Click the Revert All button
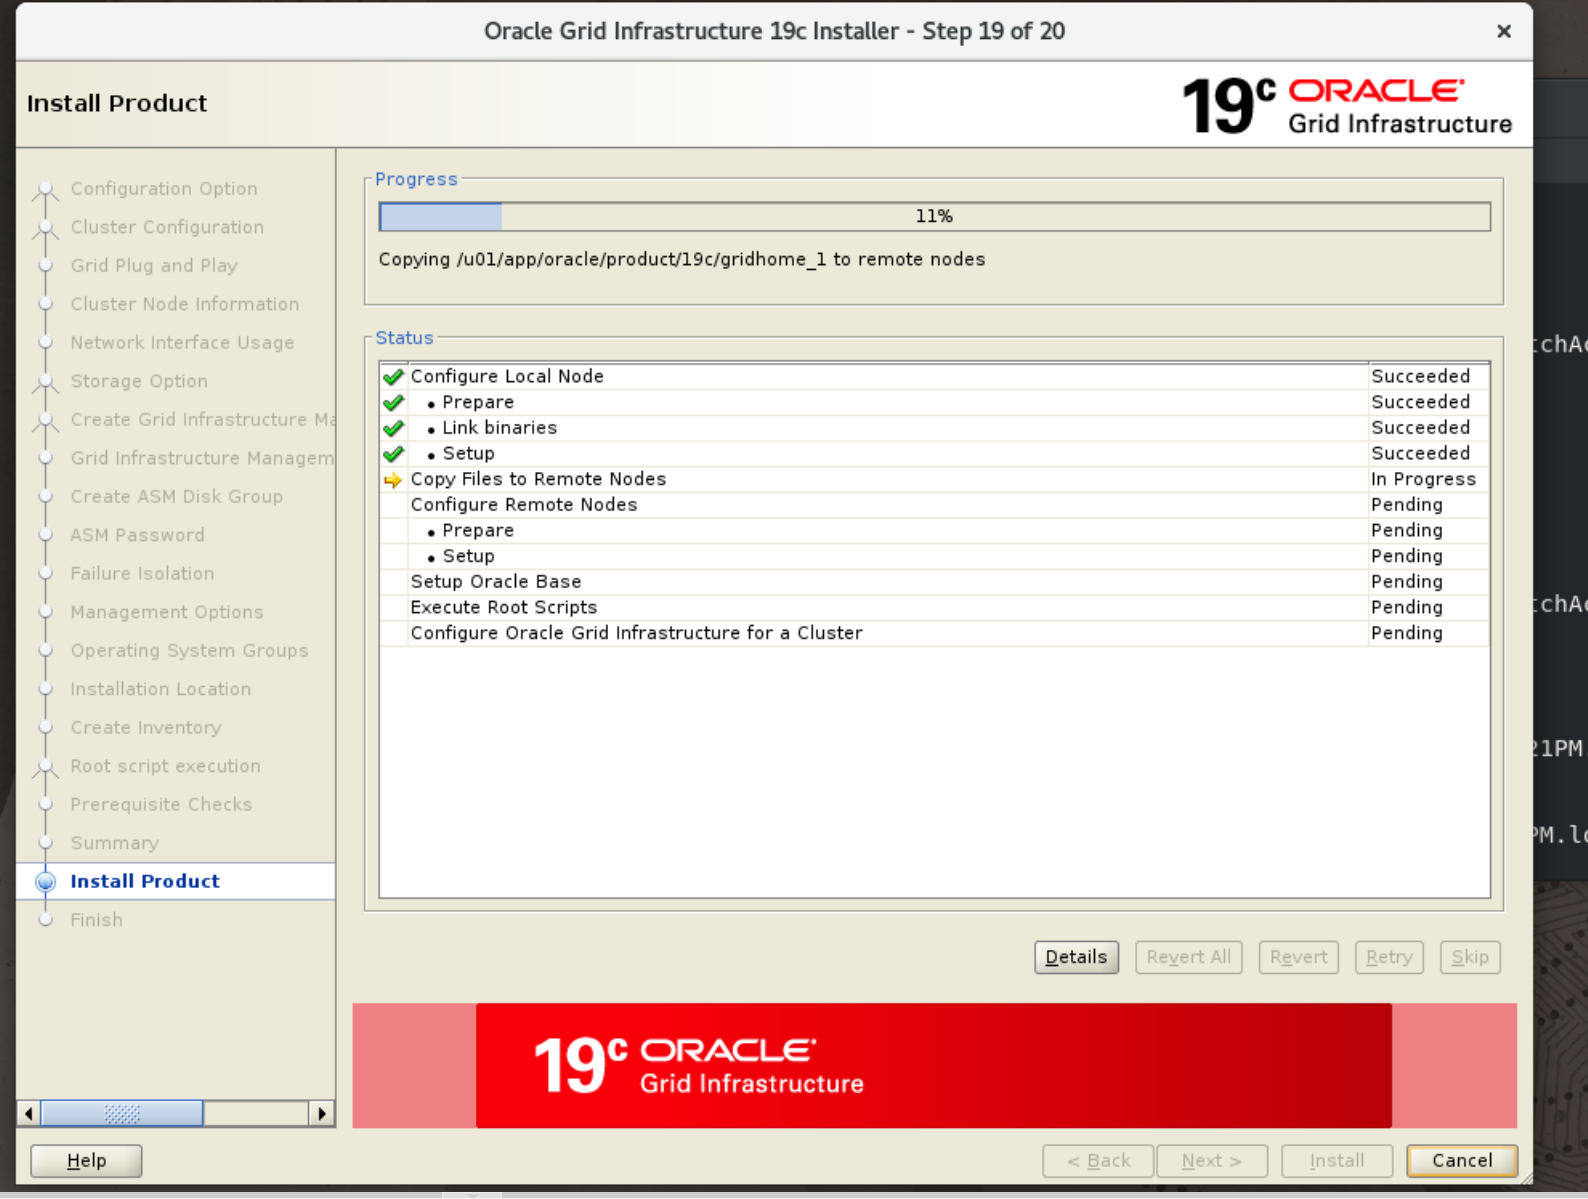1588x1199 pixels. point(1189,957)
